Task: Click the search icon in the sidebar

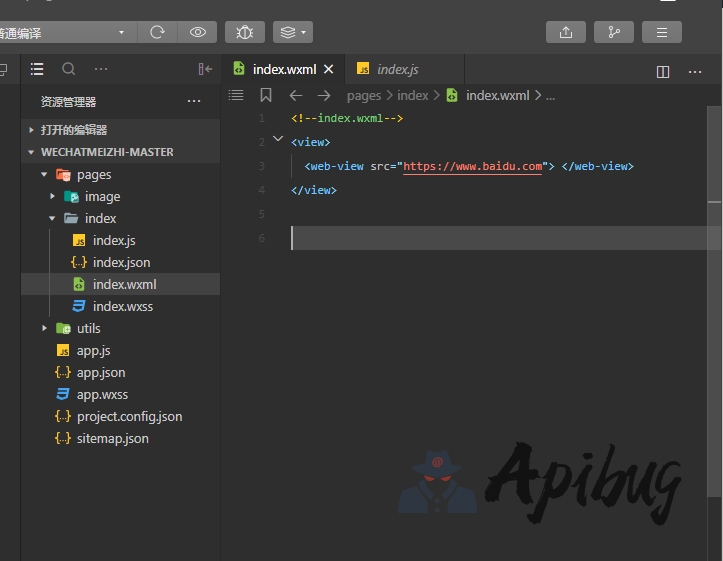Action: point(69,69)
